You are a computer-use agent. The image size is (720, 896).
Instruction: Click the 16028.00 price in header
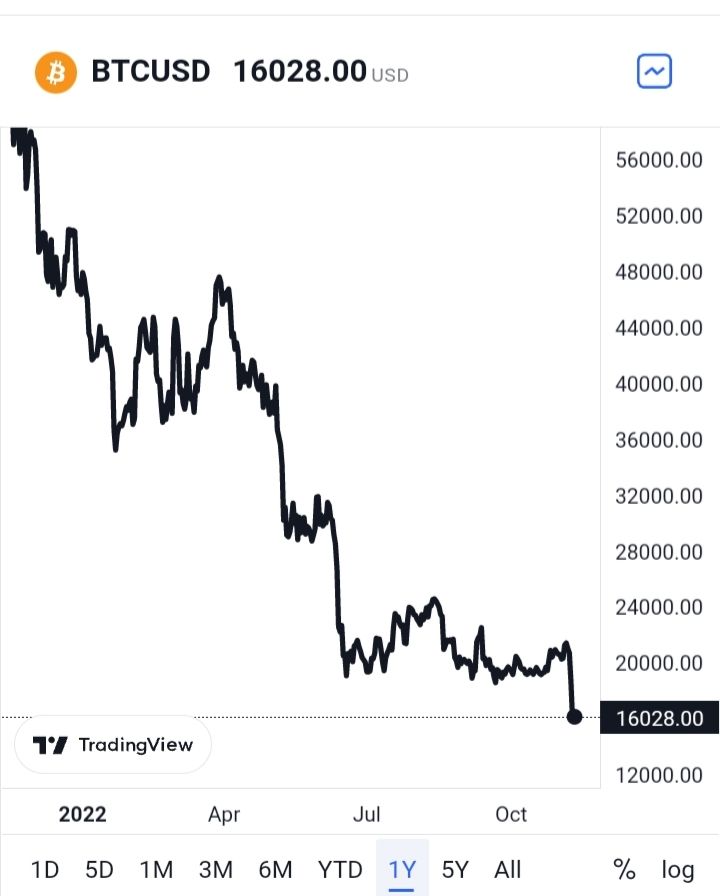click(299, 72)
